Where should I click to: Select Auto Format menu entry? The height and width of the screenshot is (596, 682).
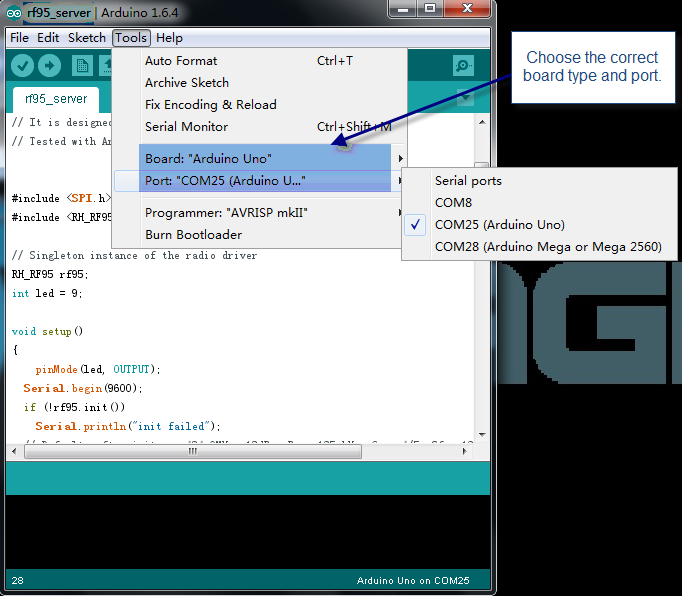coord(259,61)
